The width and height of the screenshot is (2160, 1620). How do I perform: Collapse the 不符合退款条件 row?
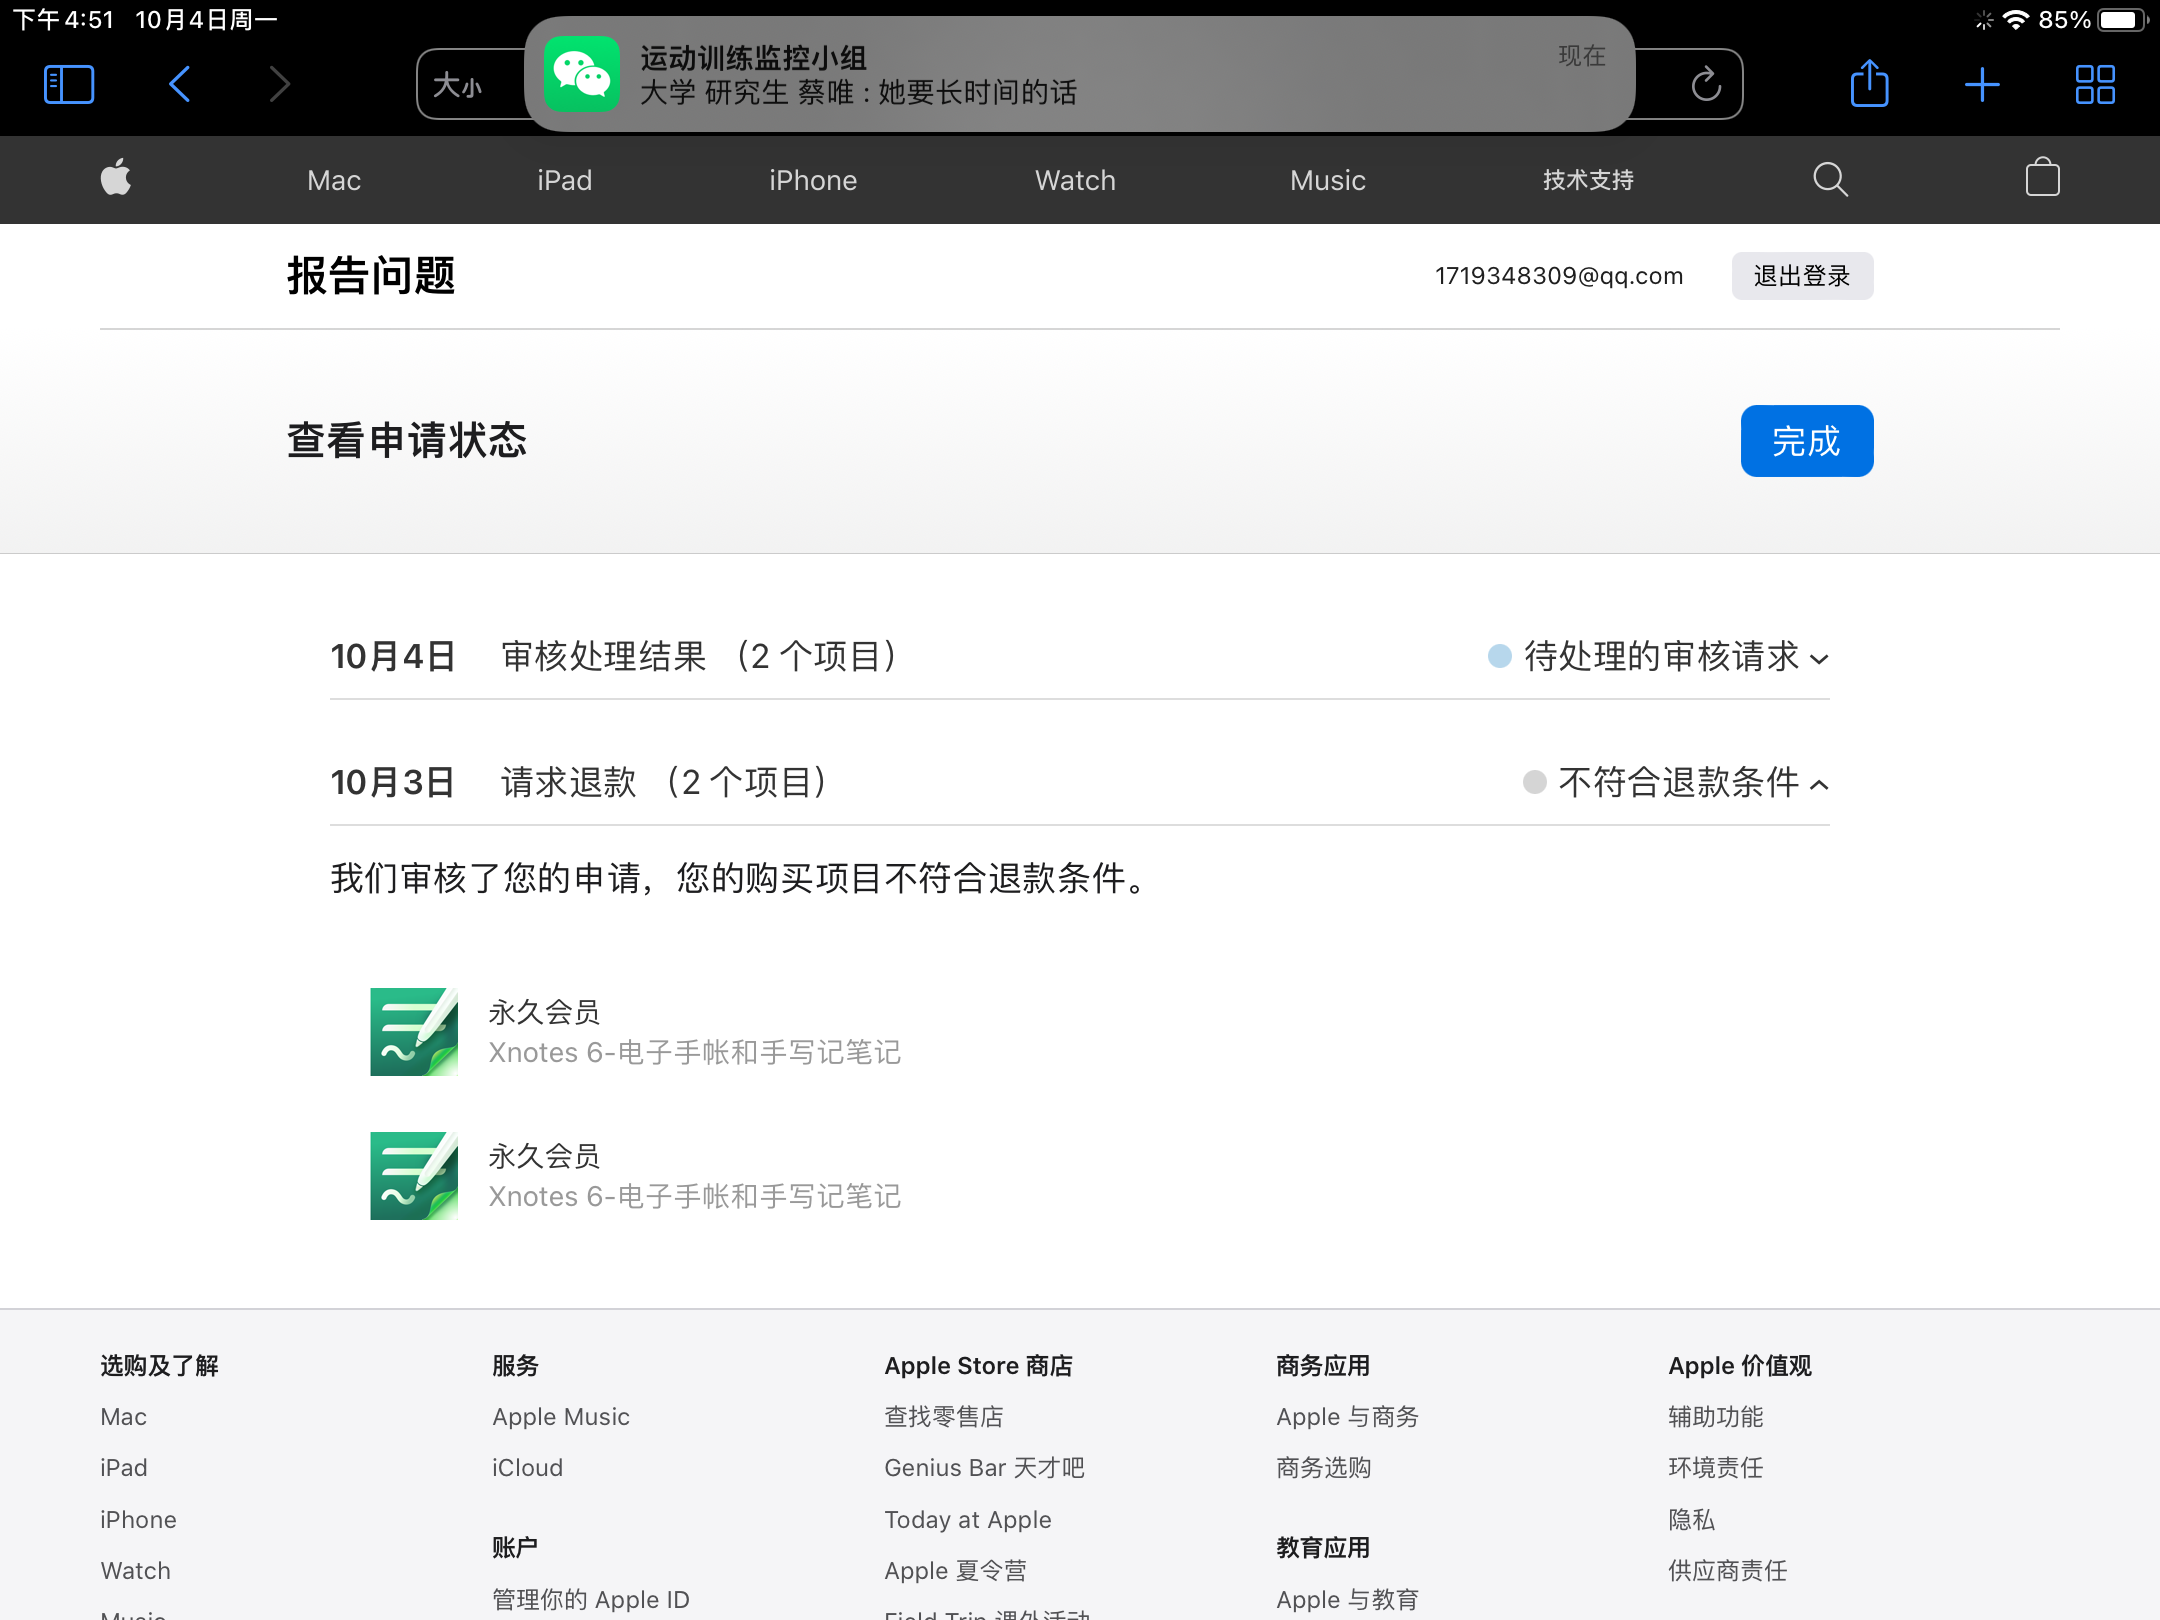coord(1678,783)
